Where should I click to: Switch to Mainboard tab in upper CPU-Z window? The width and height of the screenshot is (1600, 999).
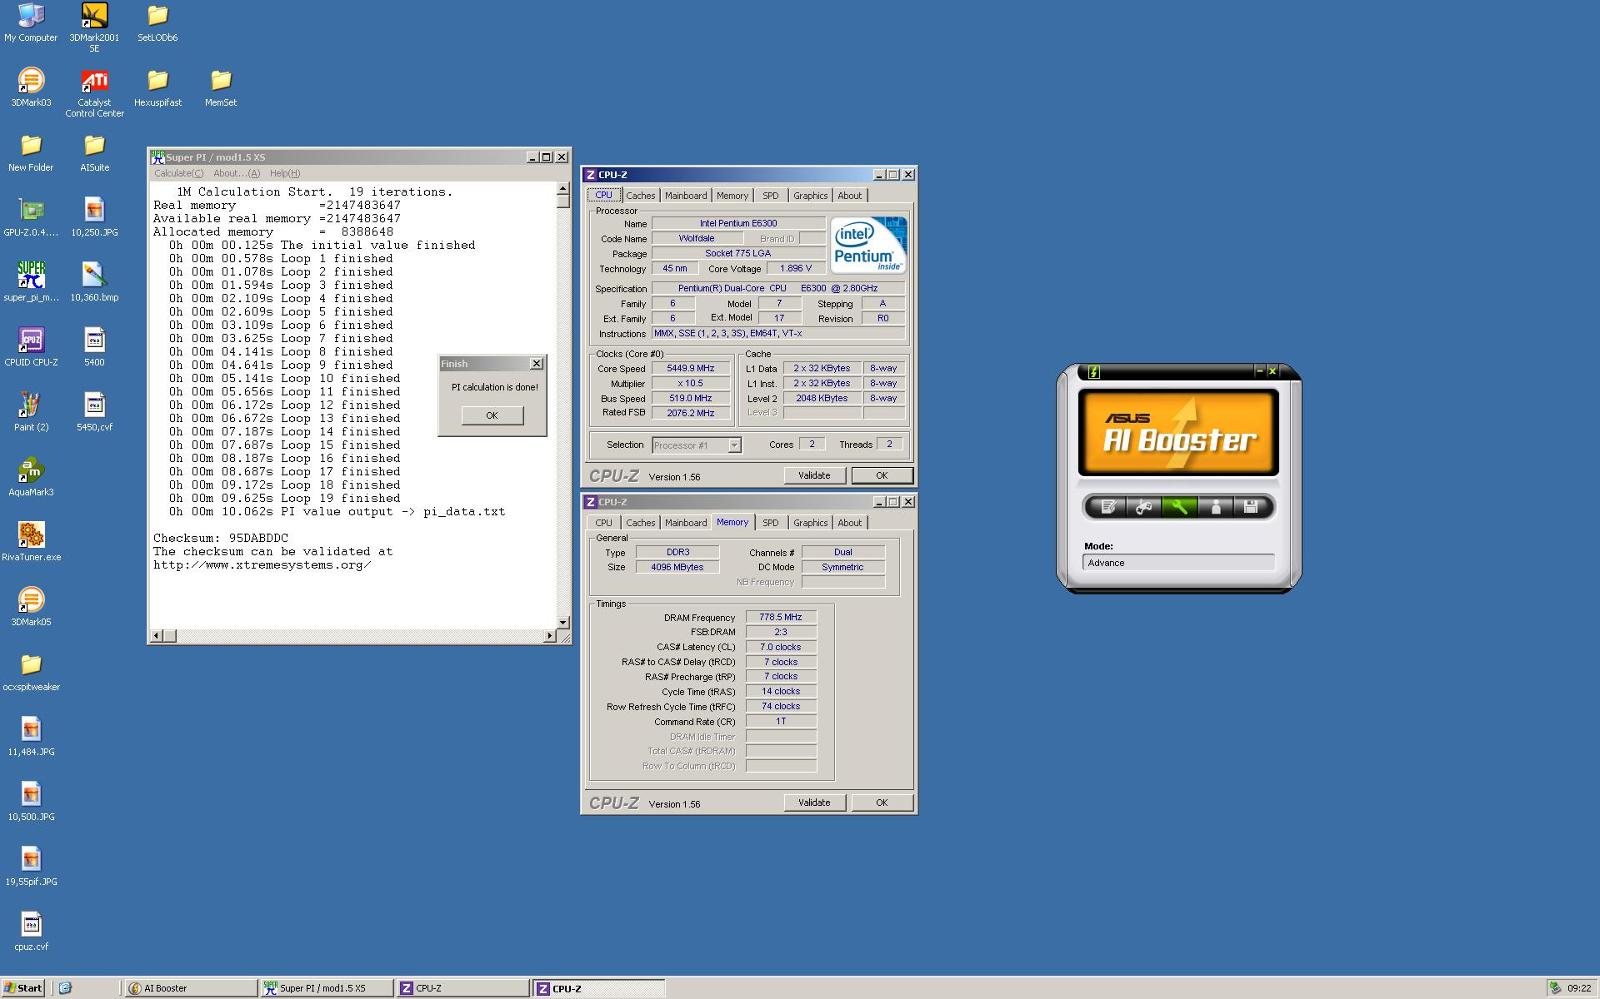tap(686, 196)
